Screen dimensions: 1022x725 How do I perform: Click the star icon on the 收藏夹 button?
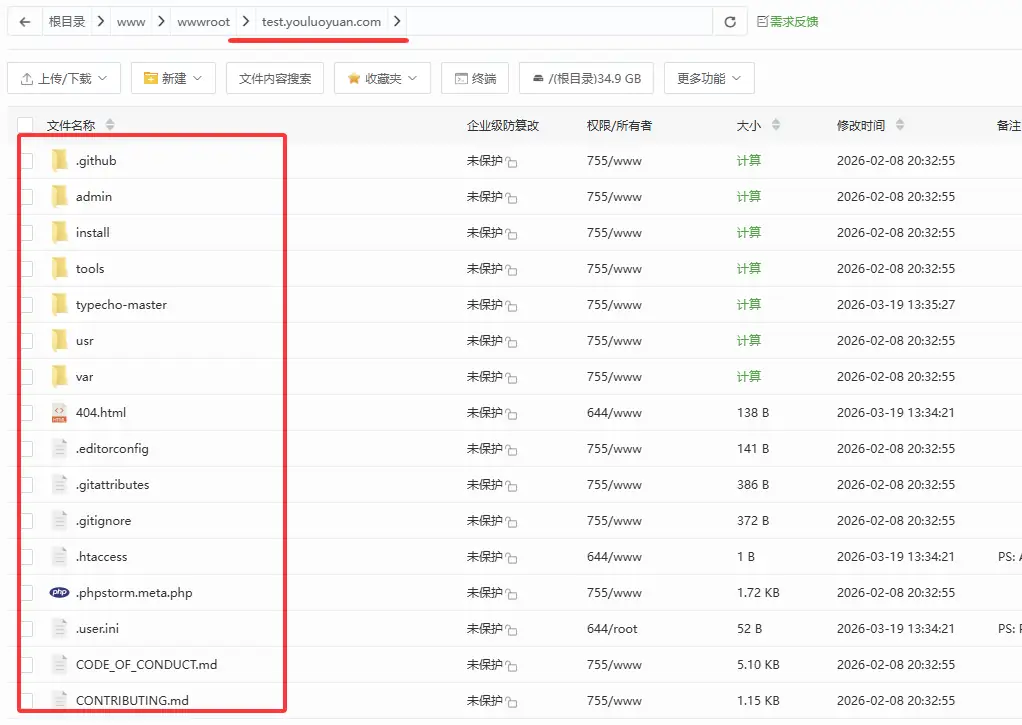[x=353, y=78]
